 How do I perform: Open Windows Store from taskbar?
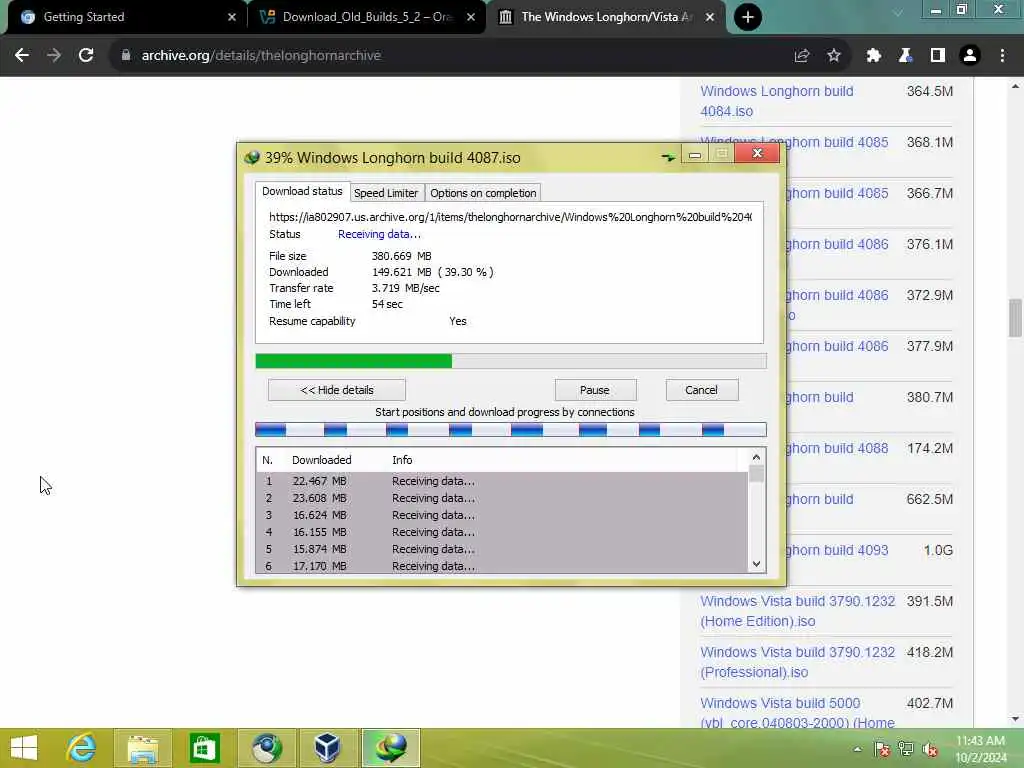click(204, 748)
